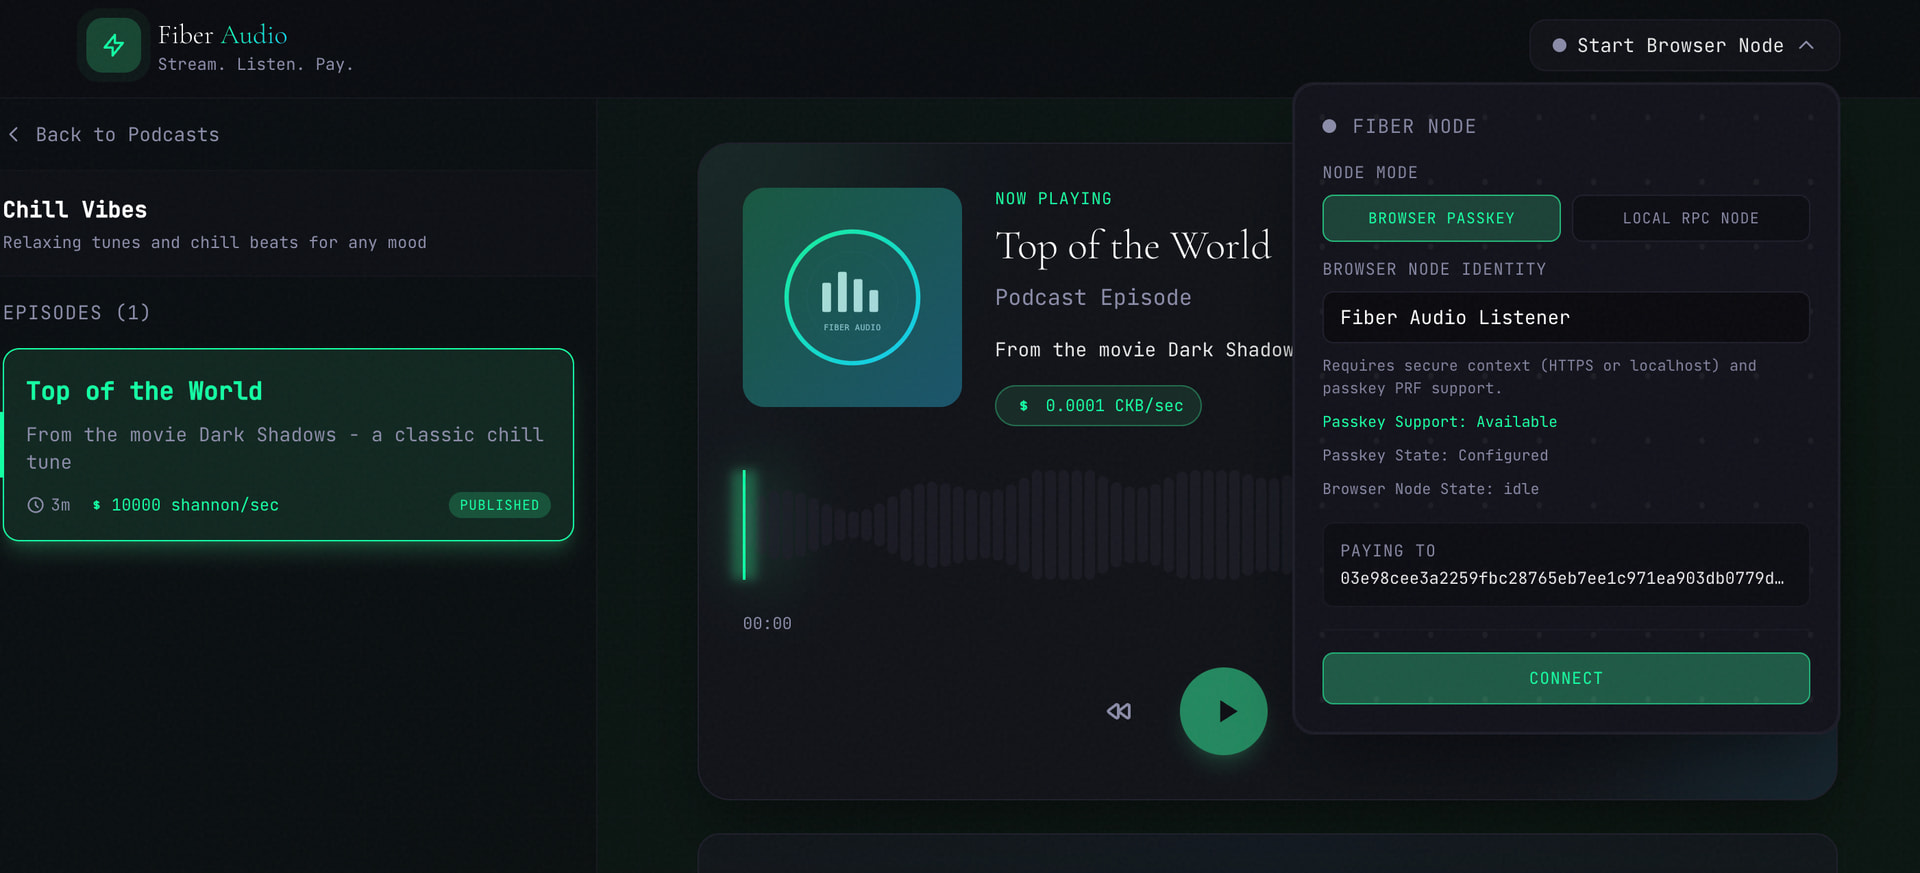1920x873 pixels.
Task: Select Browser Passkey node mode
Action: pos(1440,218)
